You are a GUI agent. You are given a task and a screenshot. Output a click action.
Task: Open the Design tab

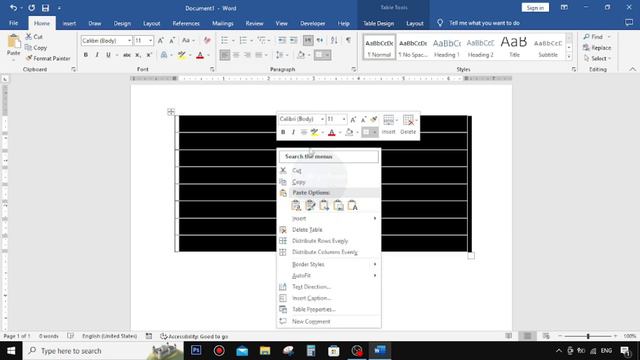(122, 23)
